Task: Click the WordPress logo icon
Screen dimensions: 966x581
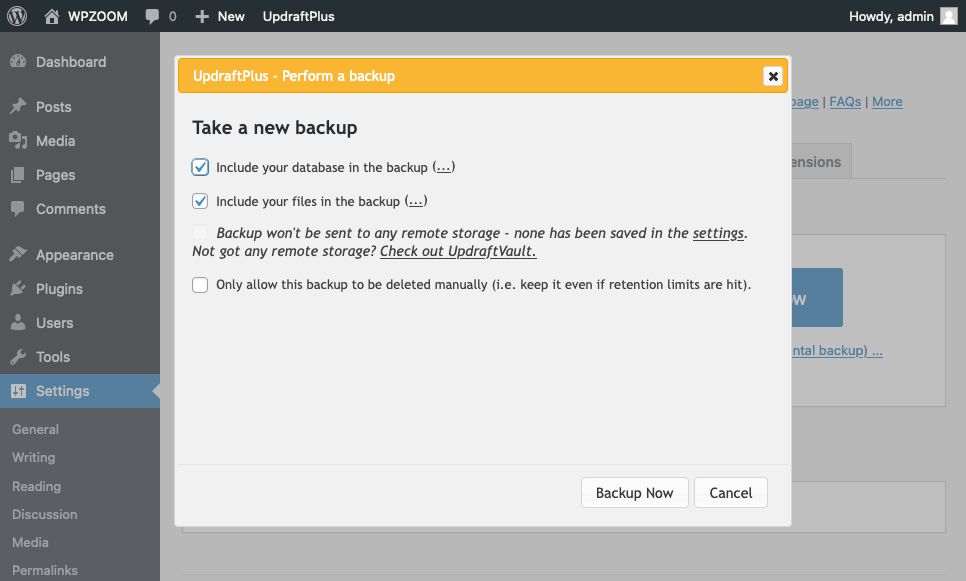Action: tap(17, 16)
